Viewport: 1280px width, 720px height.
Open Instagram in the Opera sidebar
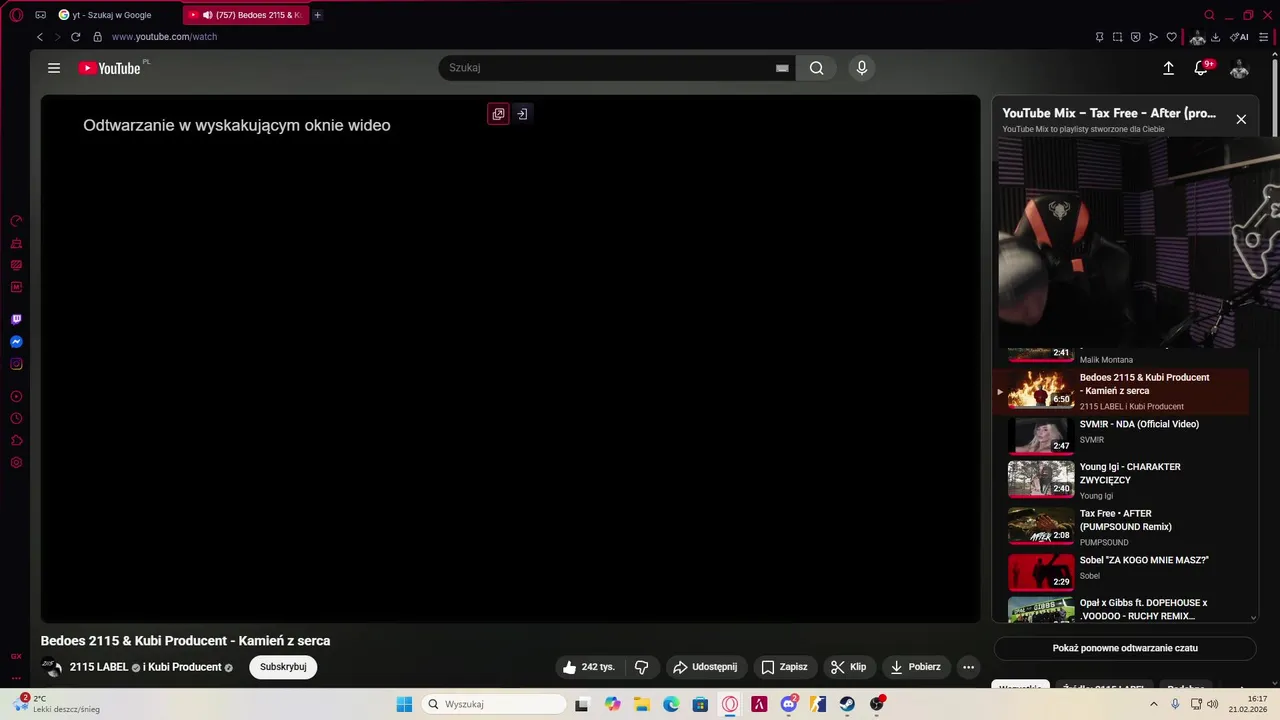(16, 364)
